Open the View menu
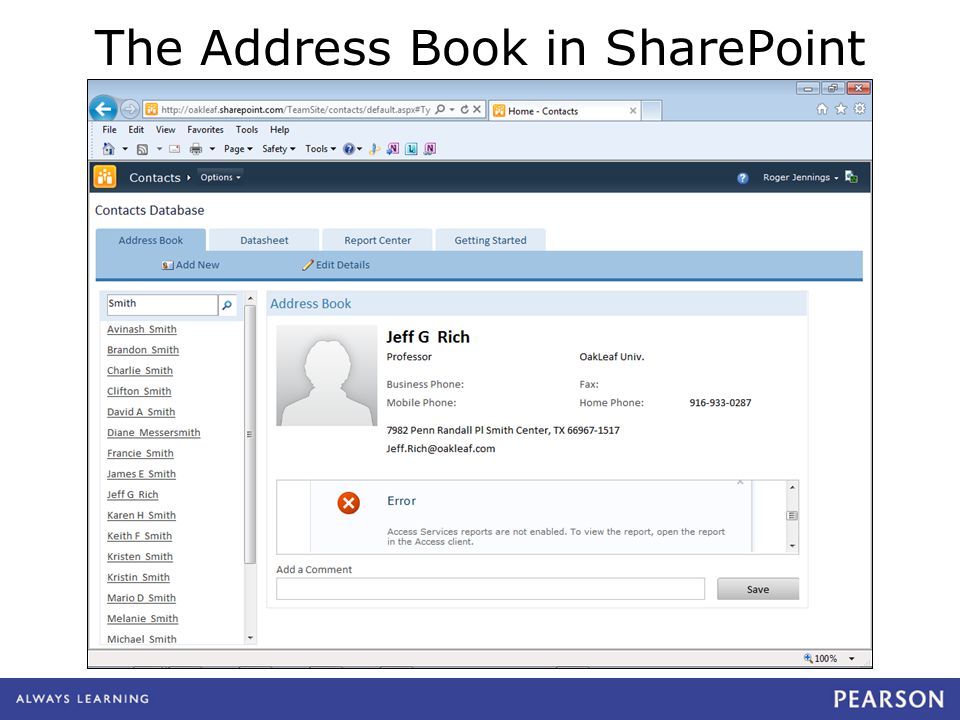The width and height of the screenshot is (960, 720). tap(165, 130)
